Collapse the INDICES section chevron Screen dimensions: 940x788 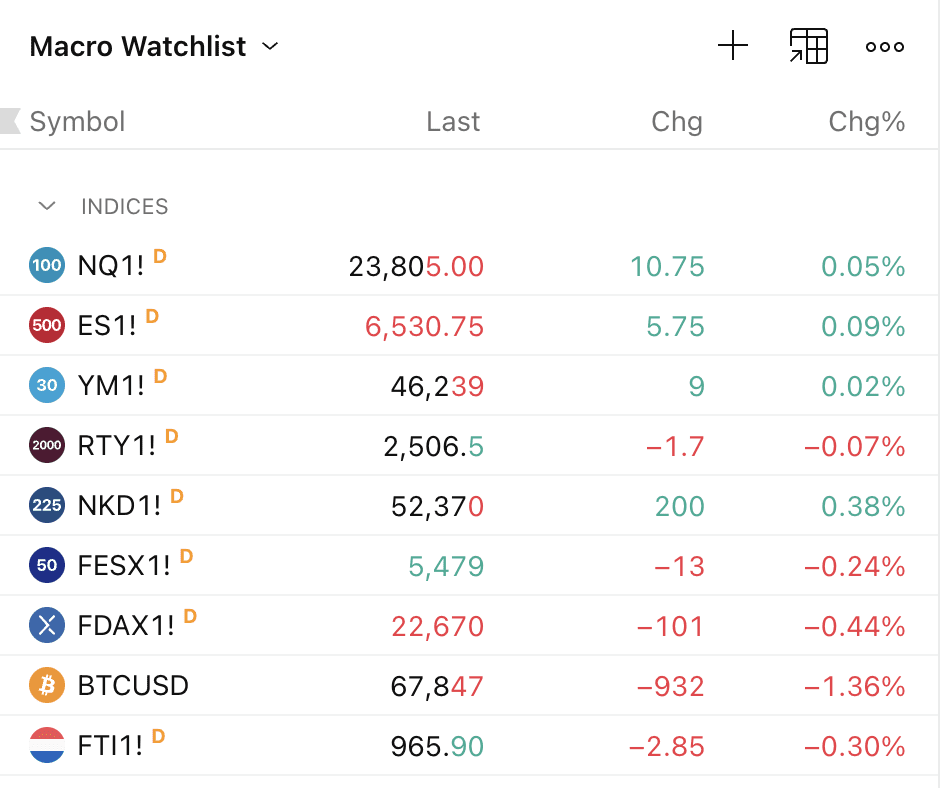(46, 207)
